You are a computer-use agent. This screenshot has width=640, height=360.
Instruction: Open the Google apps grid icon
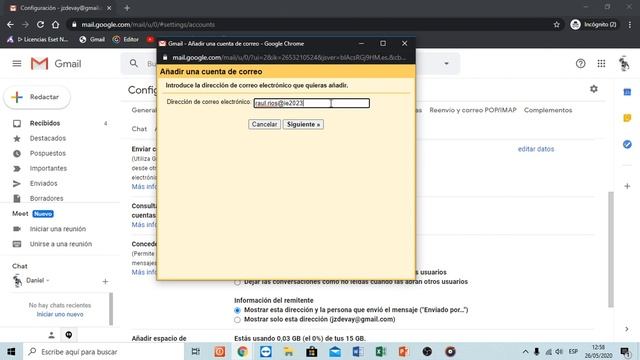coord(601,64)
